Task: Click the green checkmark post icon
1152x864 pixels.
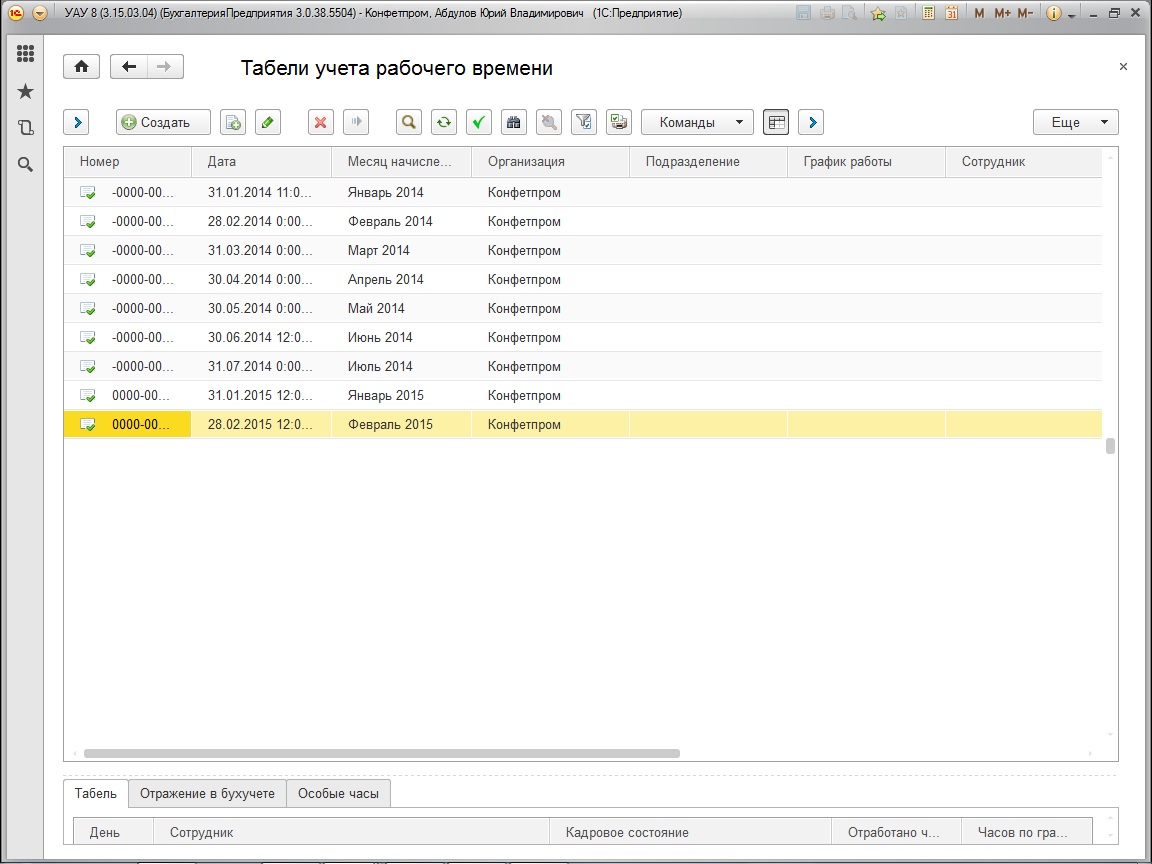Action: pos(478,122)
